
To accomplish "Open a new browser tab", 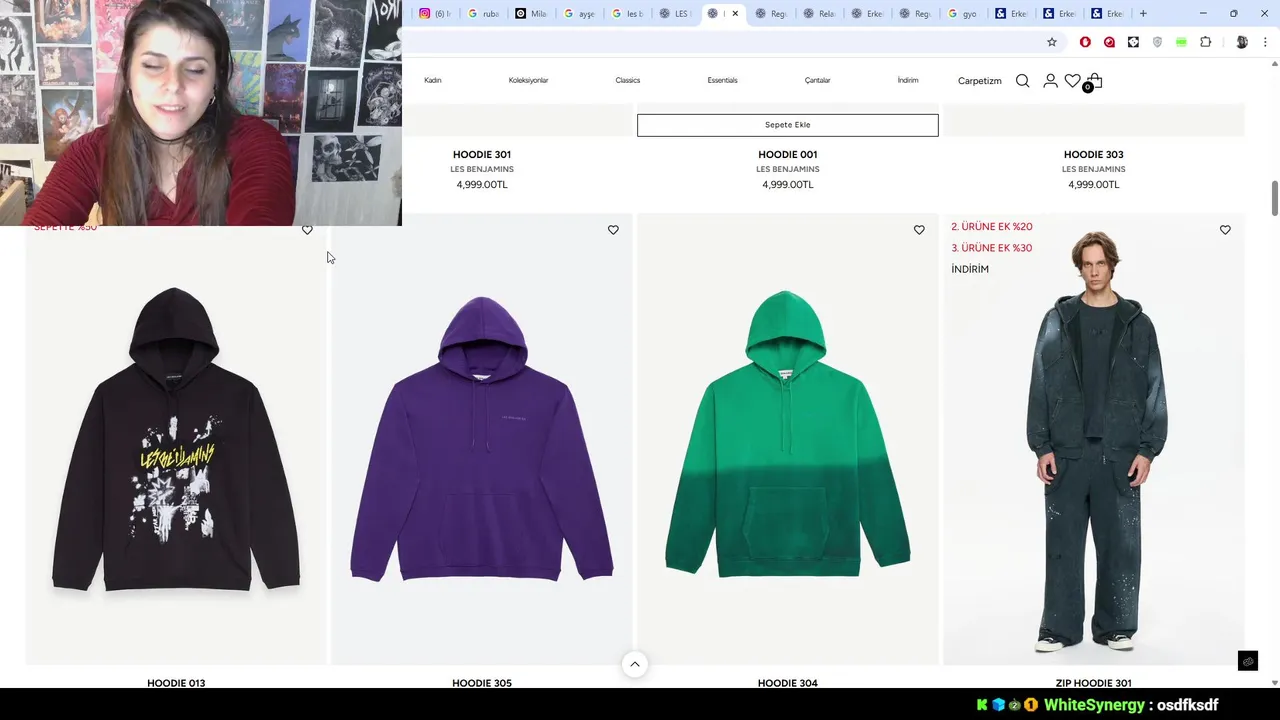I will tap(1143, 14).
